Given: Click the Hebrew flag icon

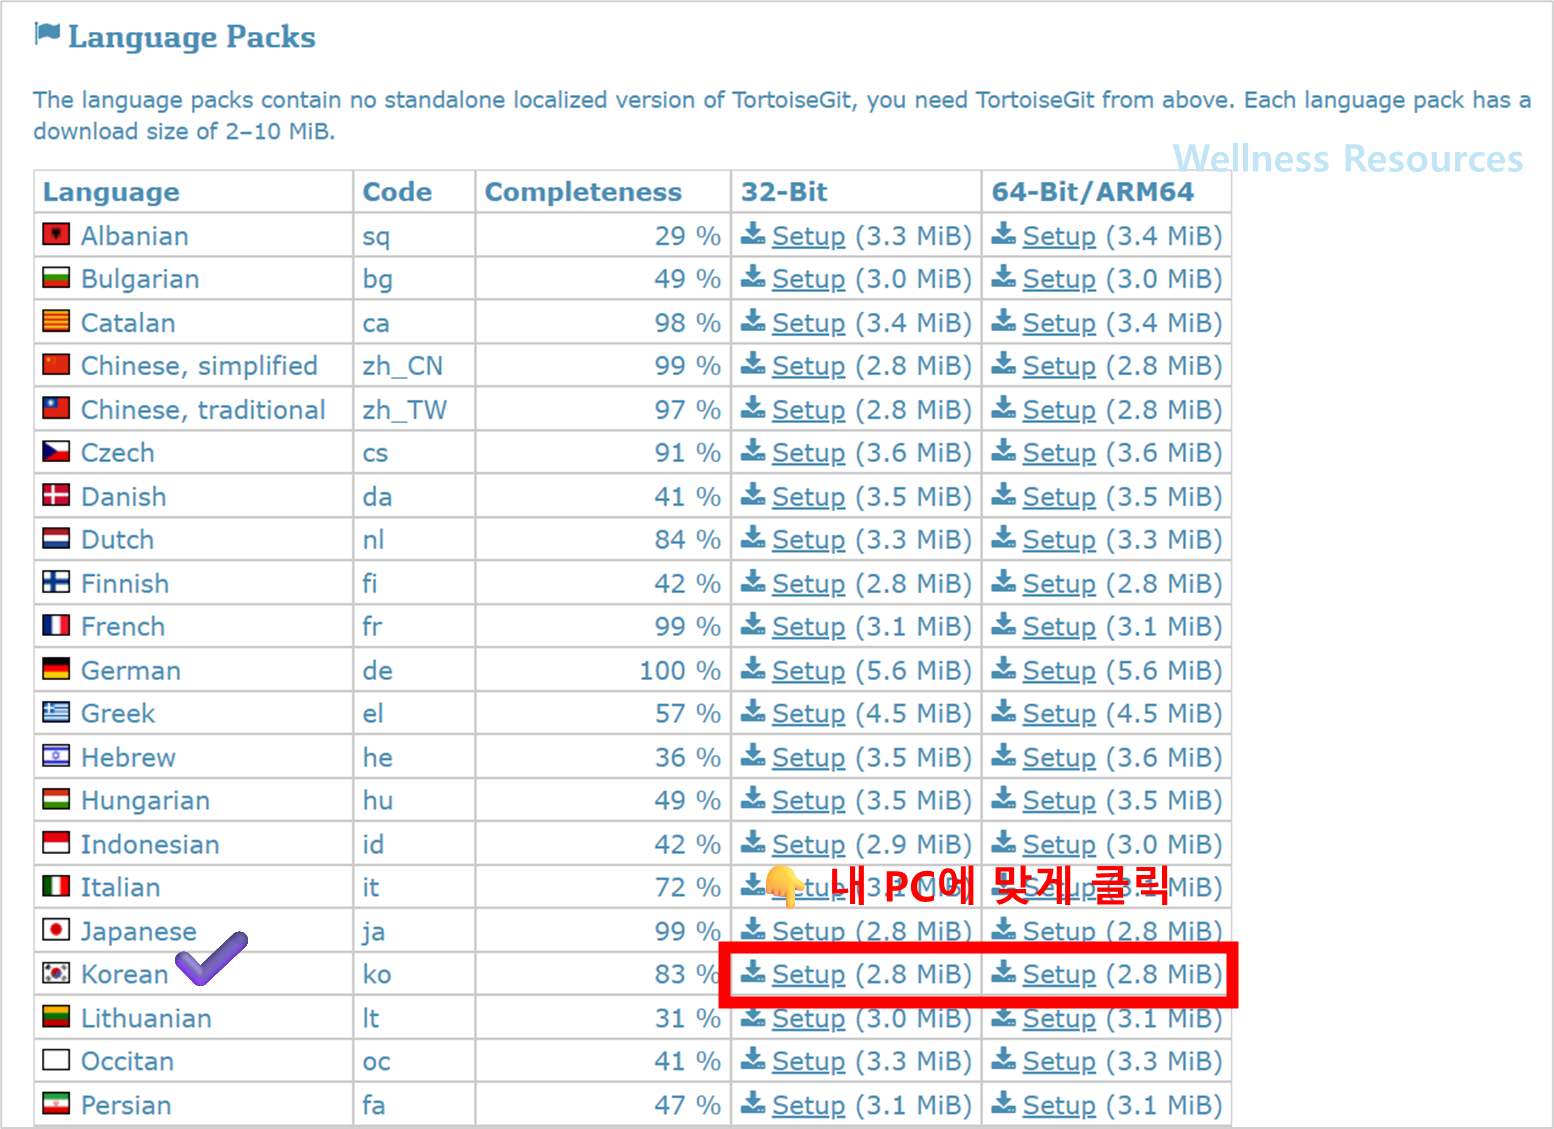Looking at the screenshot, I should [x=56, y=756].
